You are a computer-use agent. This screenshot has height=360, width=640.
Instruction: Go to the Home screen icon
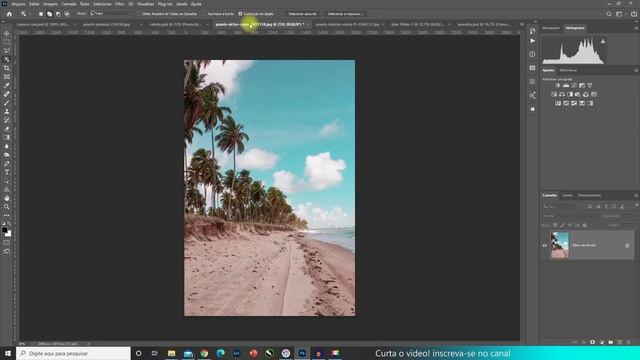(9, 13)
